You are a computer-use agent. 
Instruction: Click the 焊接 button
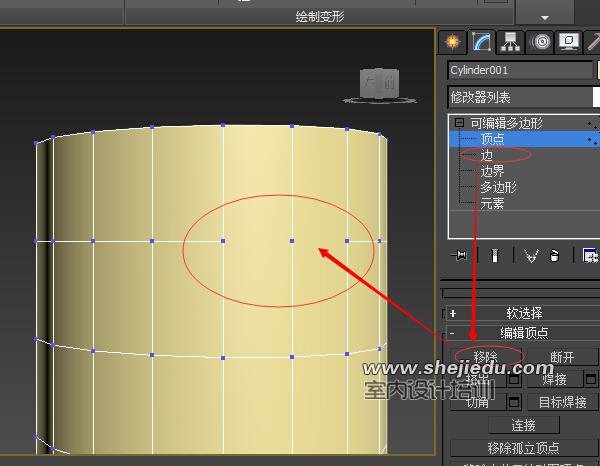(555, 380)
